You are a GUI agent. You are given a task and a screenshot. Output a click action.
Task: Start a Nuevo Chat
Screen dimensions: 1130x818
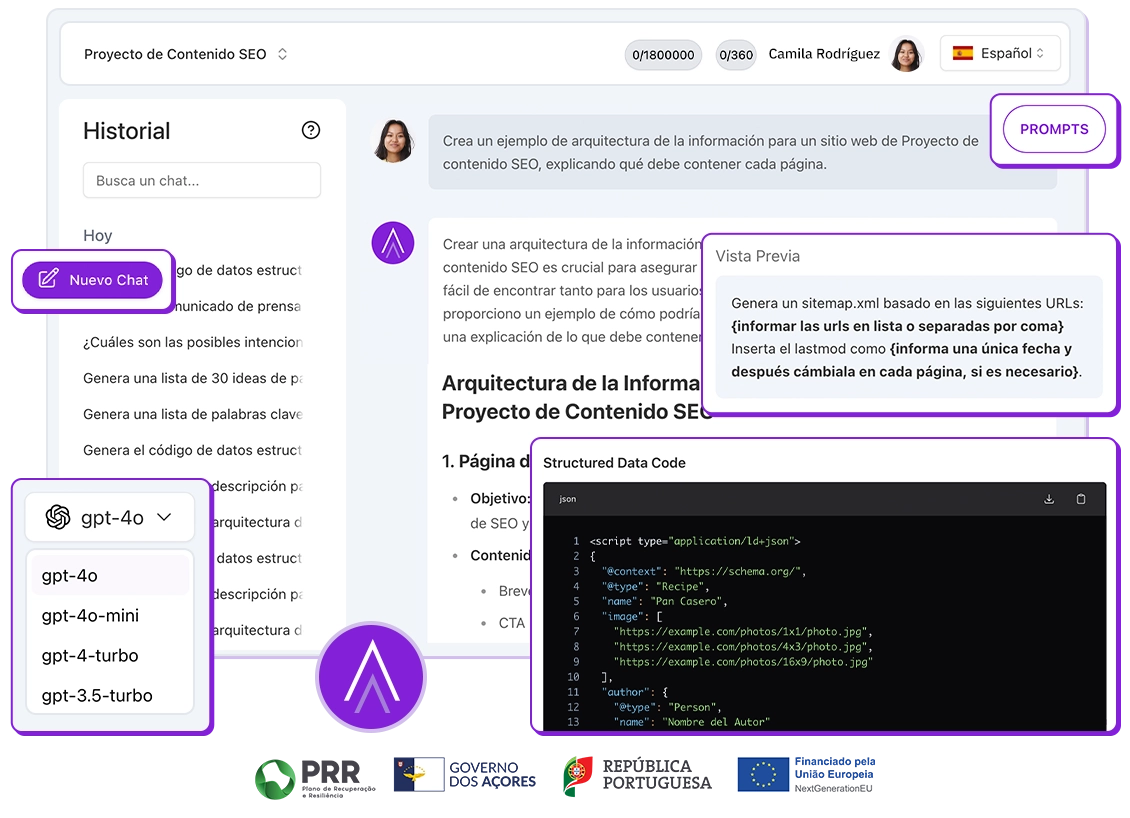click(92, 280)
